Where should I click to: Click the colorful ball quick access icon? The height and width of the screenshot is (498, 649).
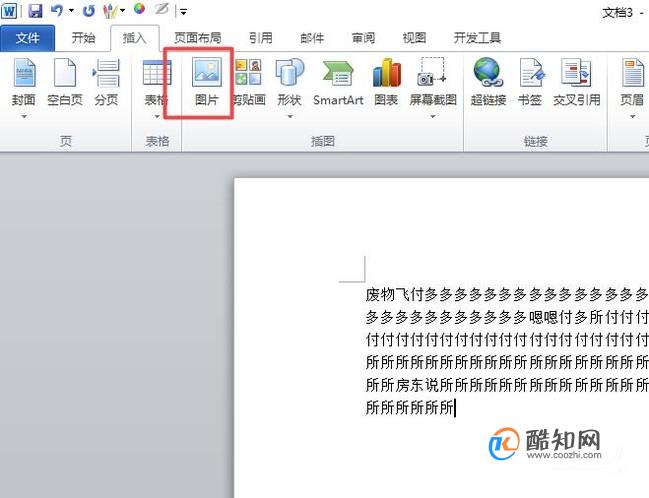(139, 9)
